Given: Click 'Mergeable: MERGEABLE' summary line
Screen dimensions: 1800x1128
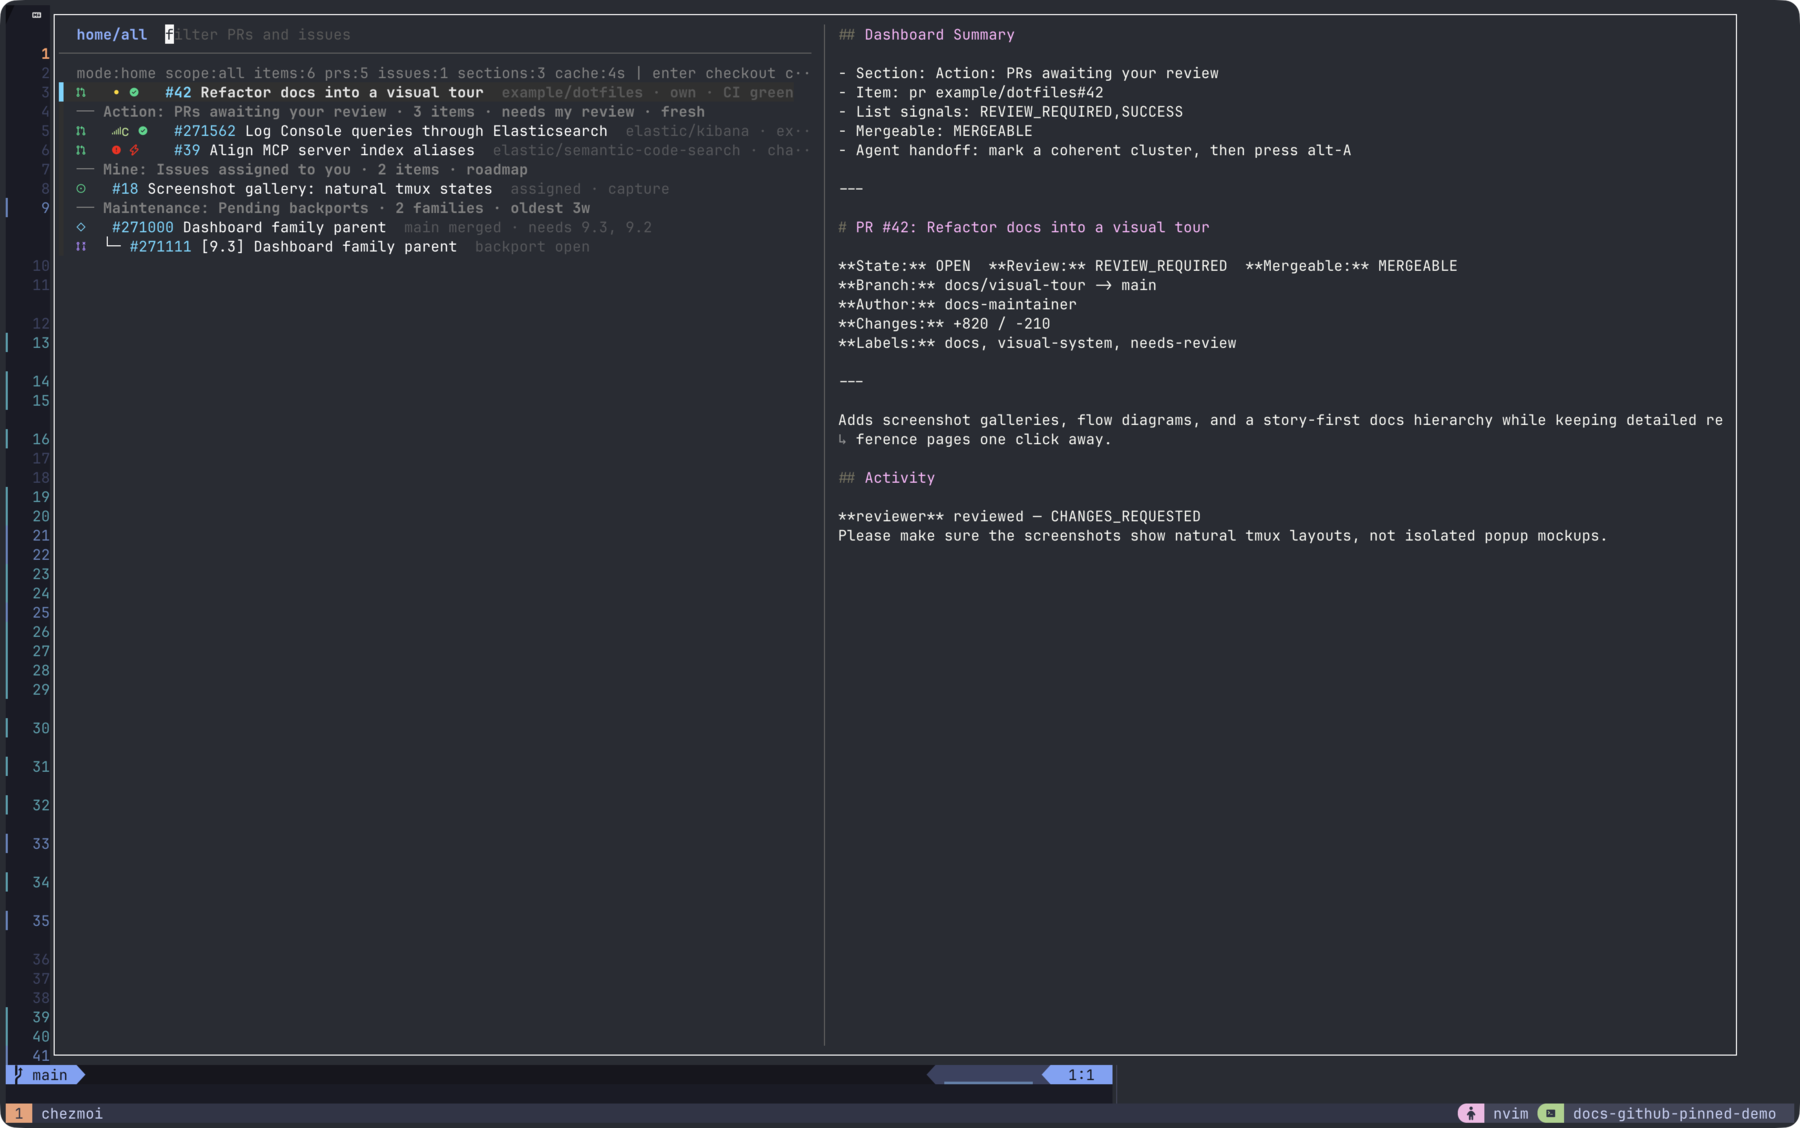Looking at the screenshot, I should point(935,131).
